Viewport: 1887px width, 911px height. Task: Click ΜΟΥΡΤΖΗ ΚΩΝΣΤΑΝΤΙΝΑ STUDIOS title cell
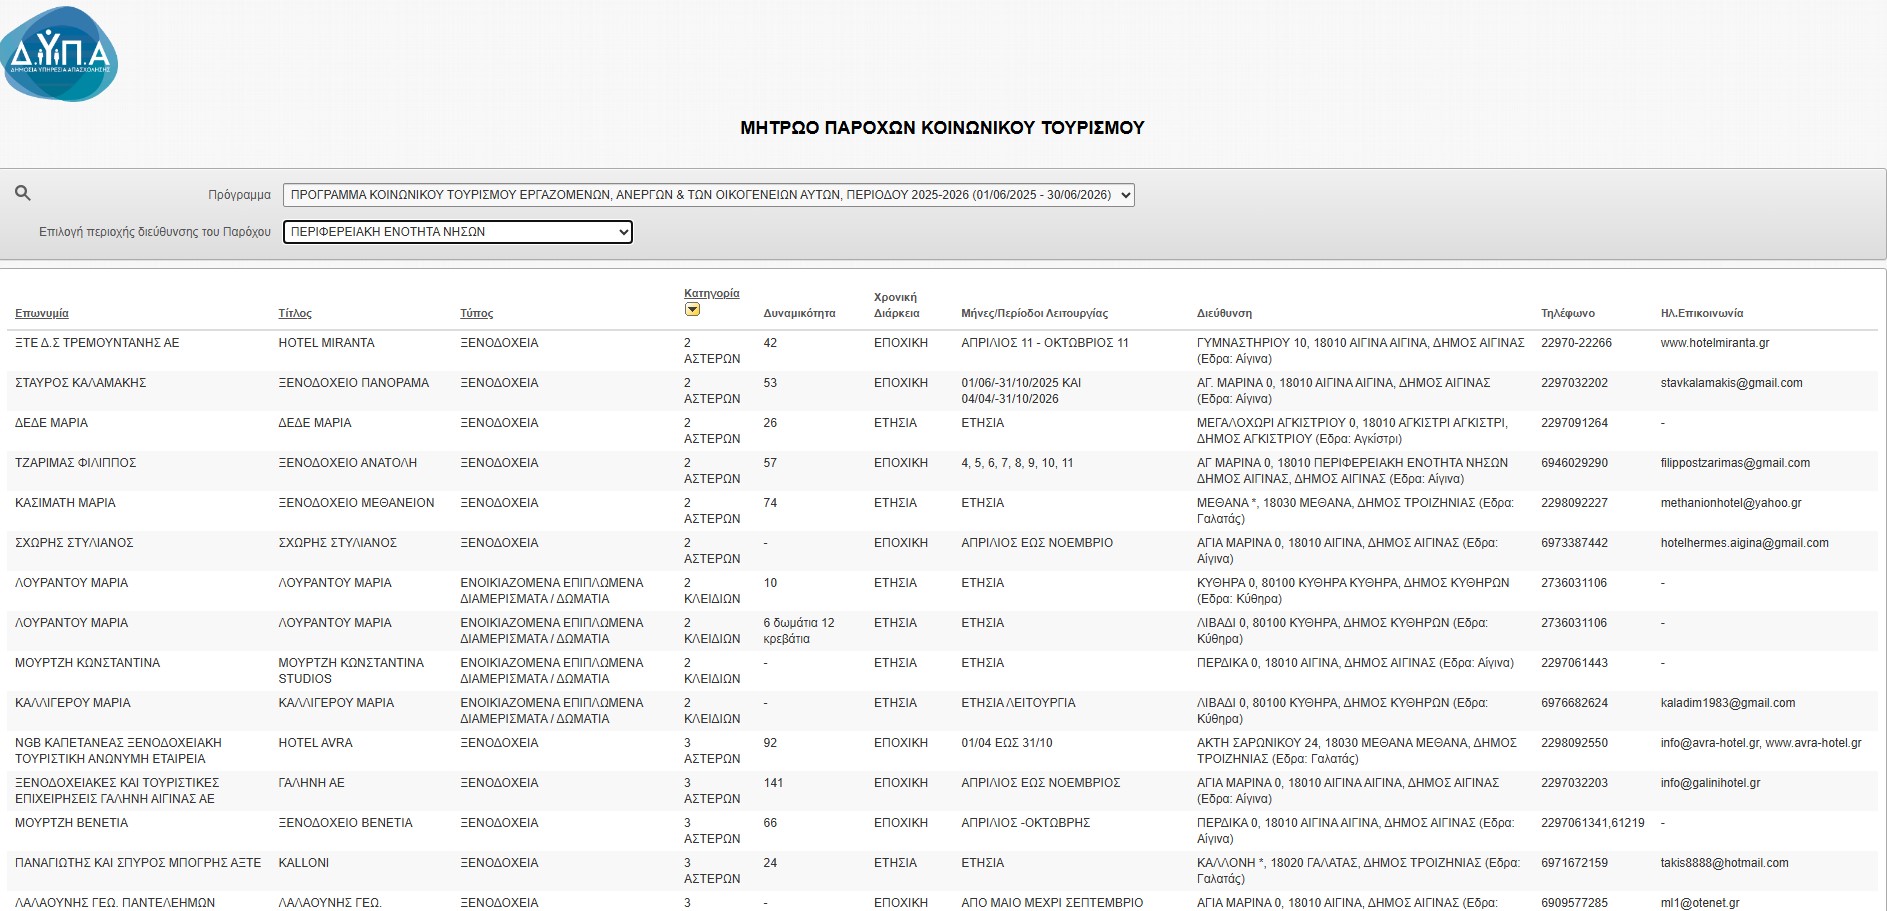coord(351,671)
